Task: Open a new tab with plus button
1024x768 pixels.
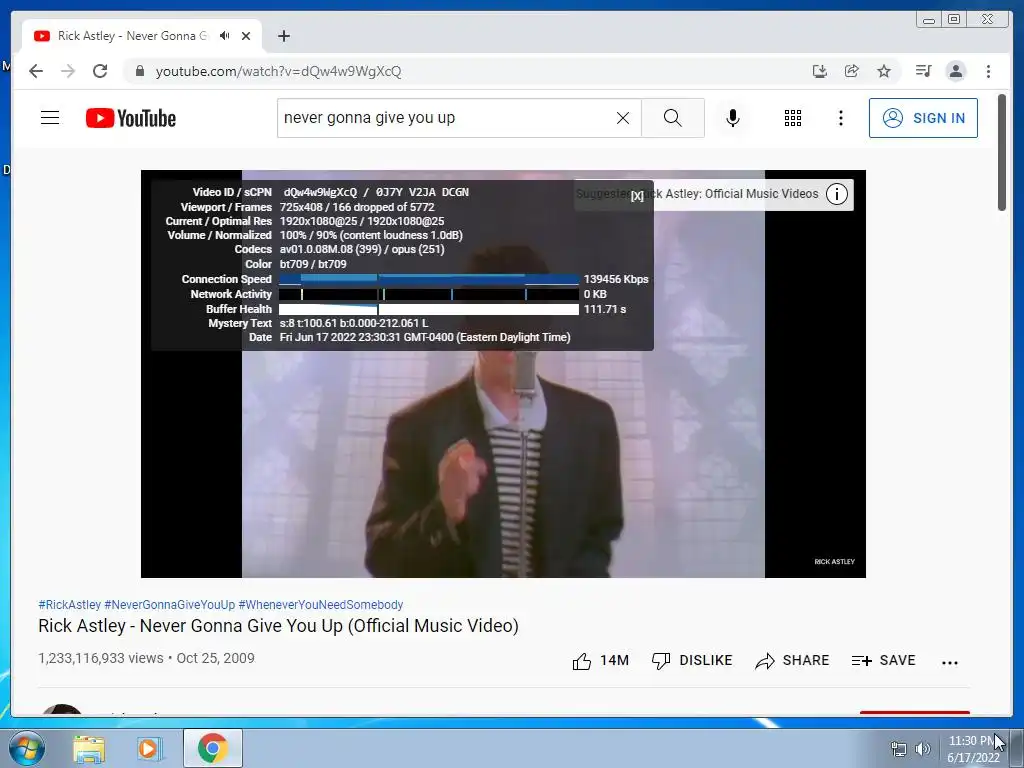Action: coord(283,36)
